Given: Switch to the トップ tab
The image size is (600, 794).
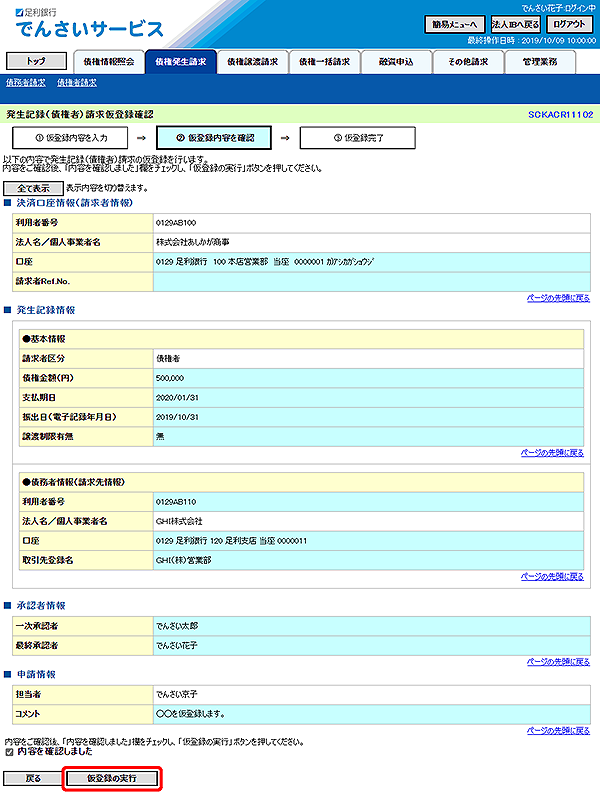Looking at the screenshot, I should (35, 61).
